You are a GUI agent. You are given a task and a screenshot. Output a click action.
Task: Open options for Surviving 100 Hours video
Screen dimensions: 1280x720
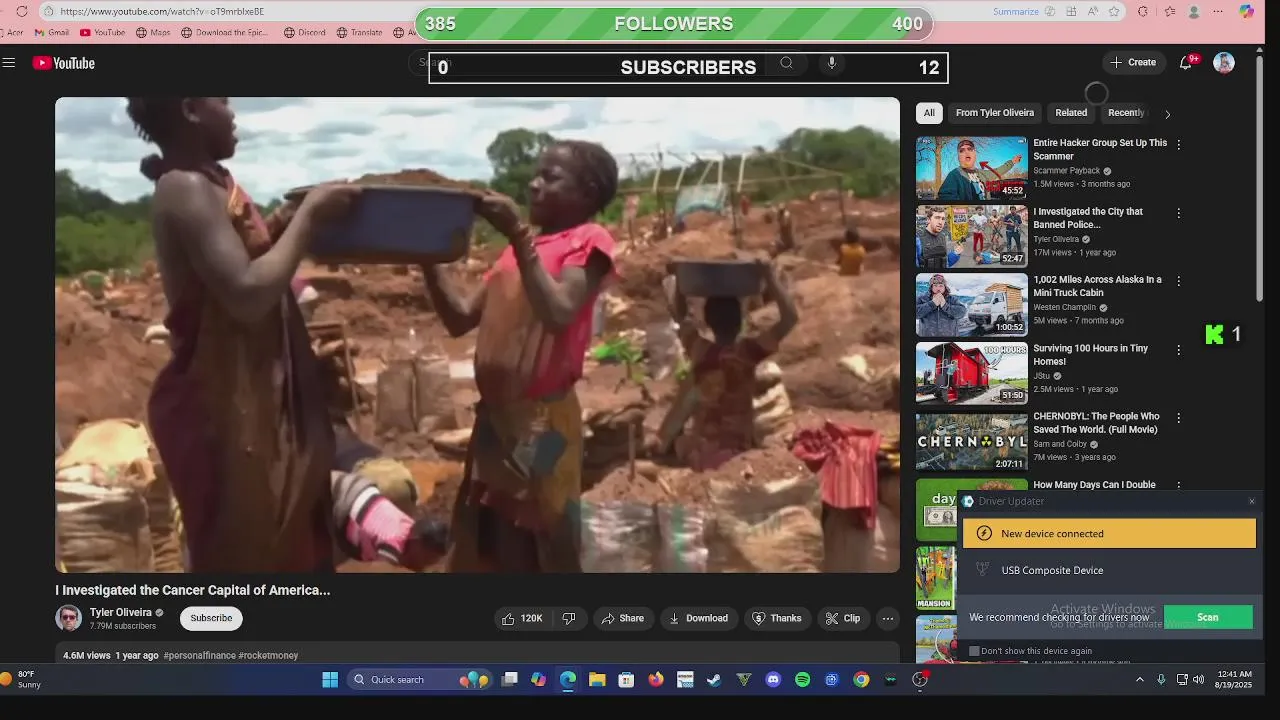(1178, 350)
